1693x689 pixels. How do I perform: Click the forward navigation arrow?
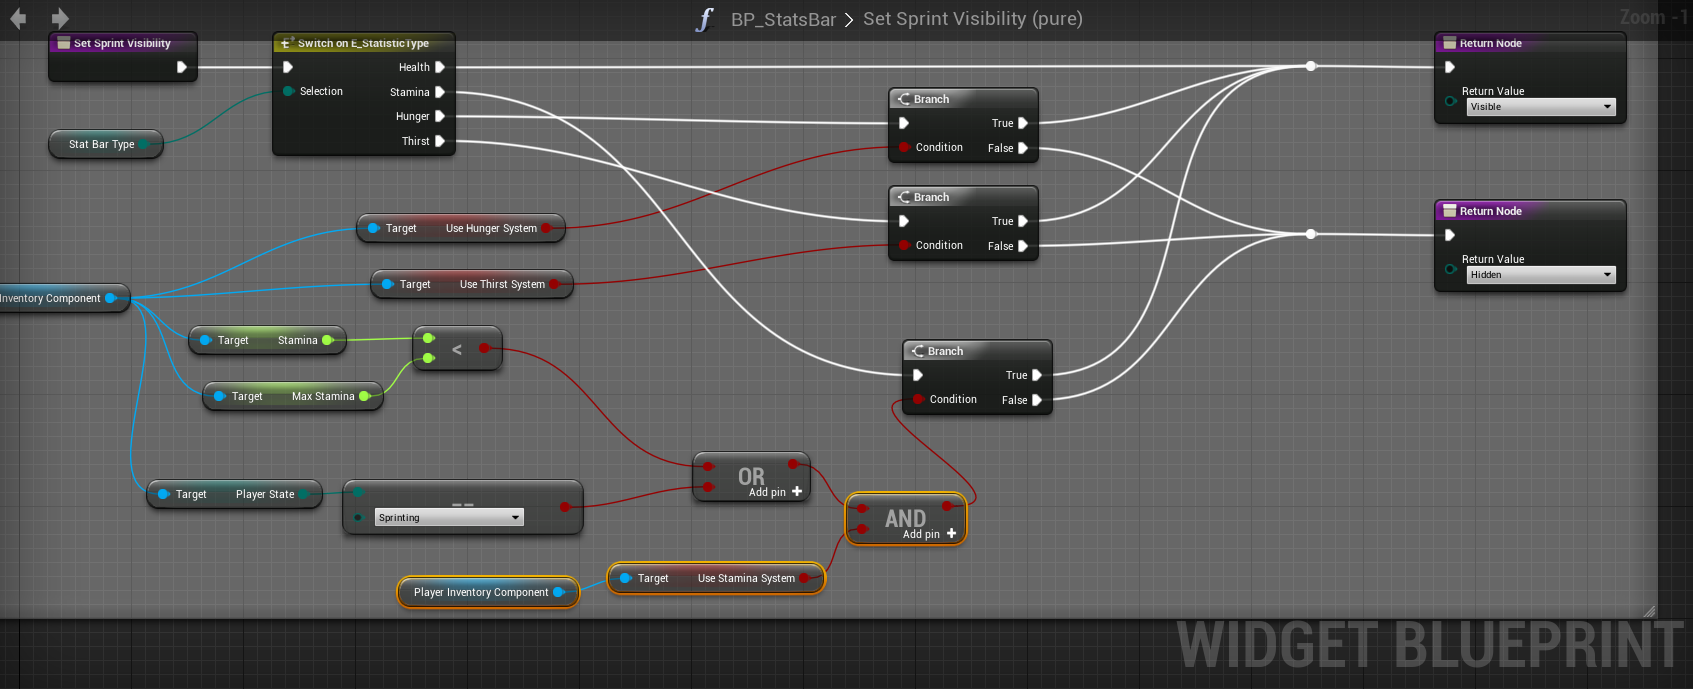tap(60, 18)
